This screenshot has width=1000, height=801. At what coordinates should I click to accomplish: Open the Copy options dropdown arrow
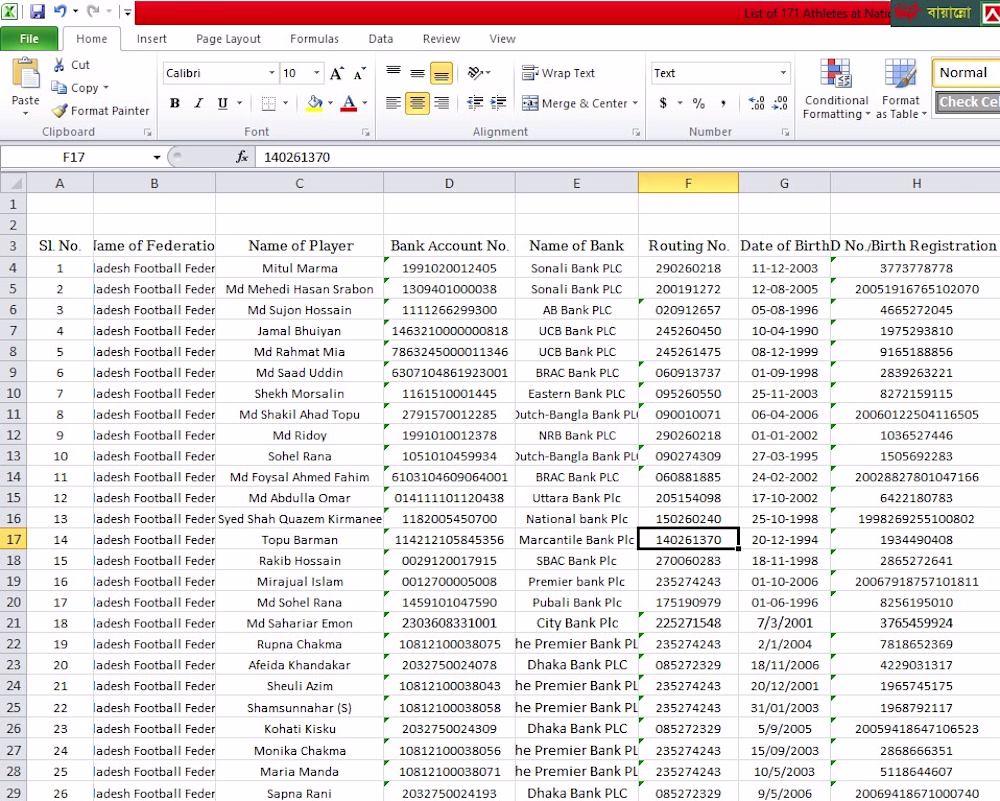coord(106,87)
